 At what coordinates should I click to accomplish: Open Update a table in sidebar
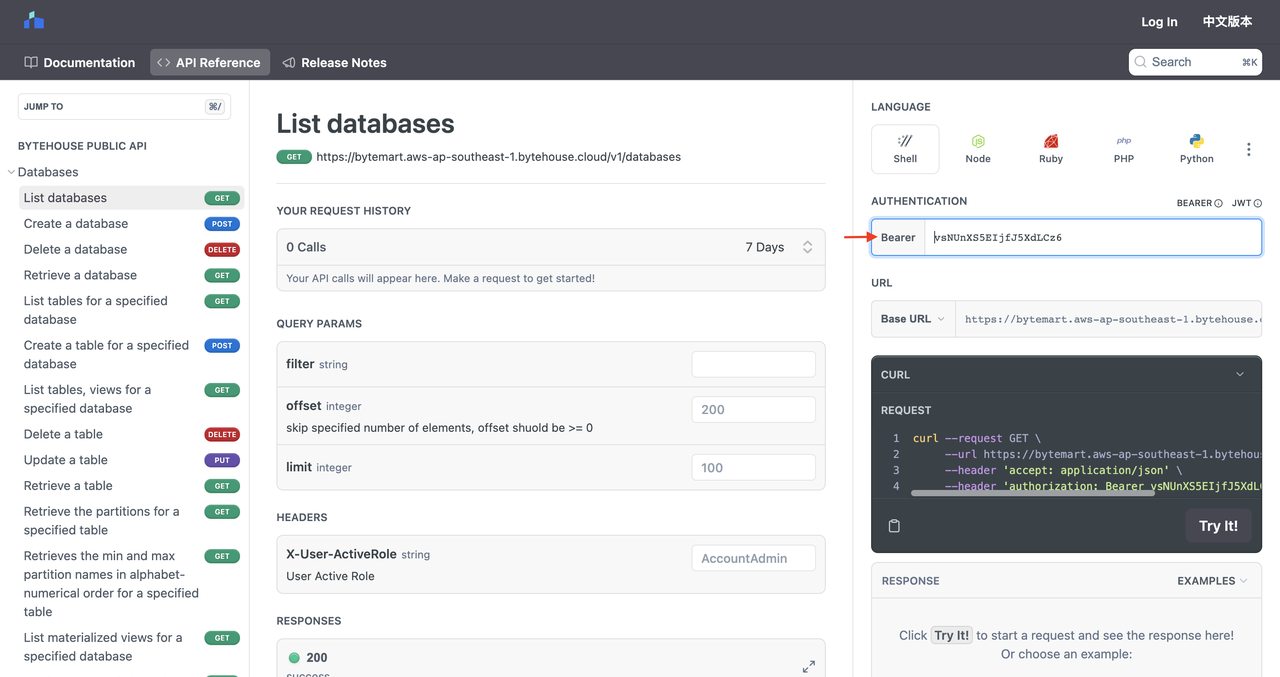(x=130, y=460)
